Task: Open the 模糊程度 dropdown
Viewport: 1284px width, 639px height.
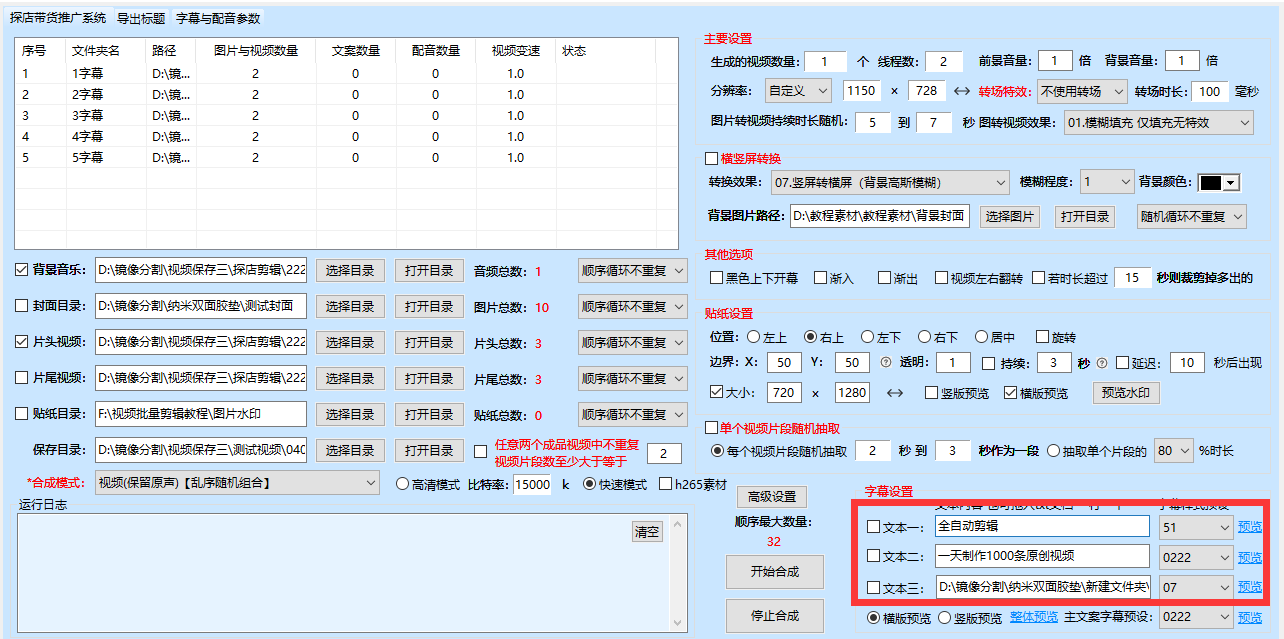Action: click(x=1107, y=182)
